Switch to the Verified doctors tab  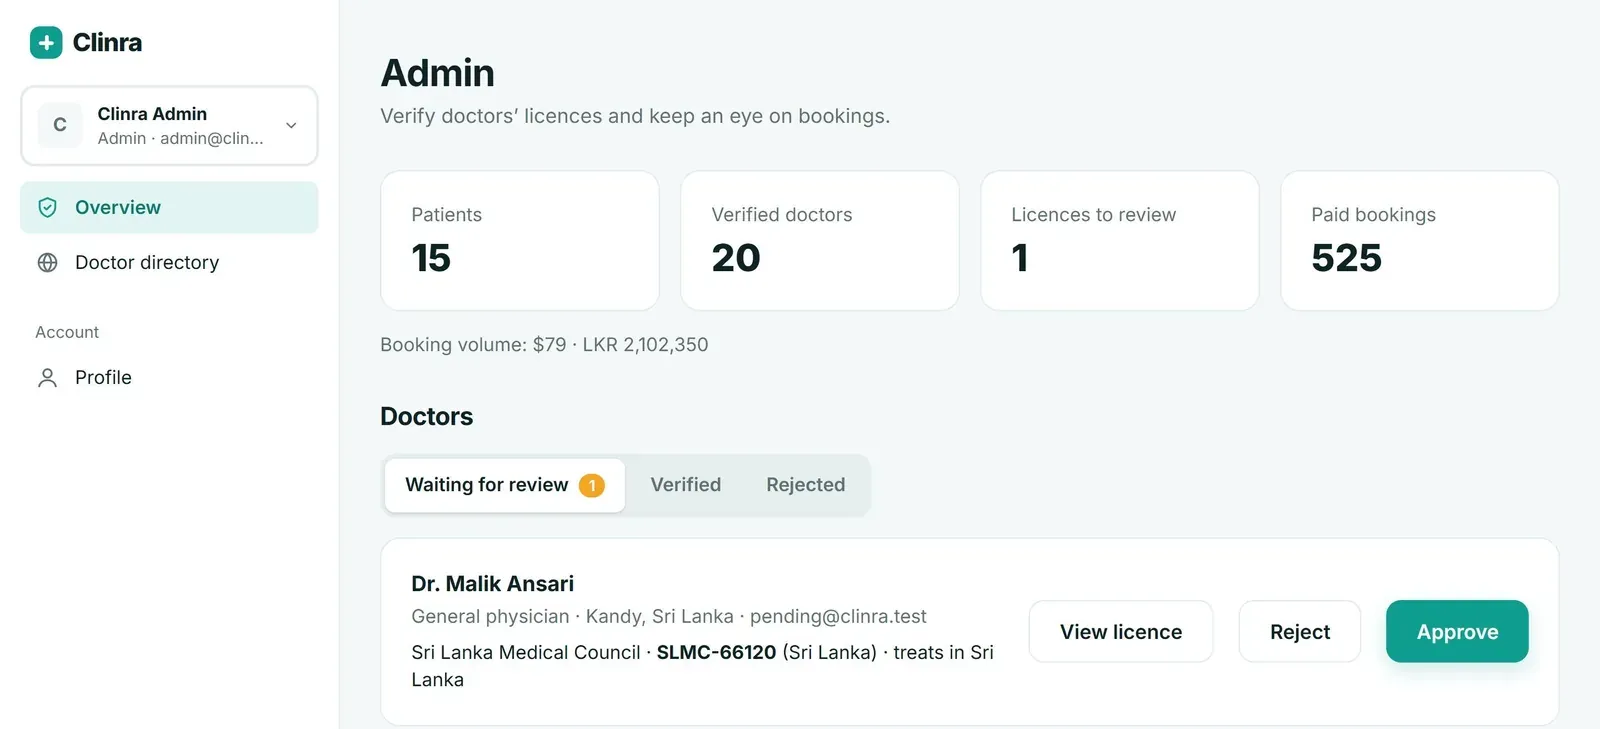point(686,485)
